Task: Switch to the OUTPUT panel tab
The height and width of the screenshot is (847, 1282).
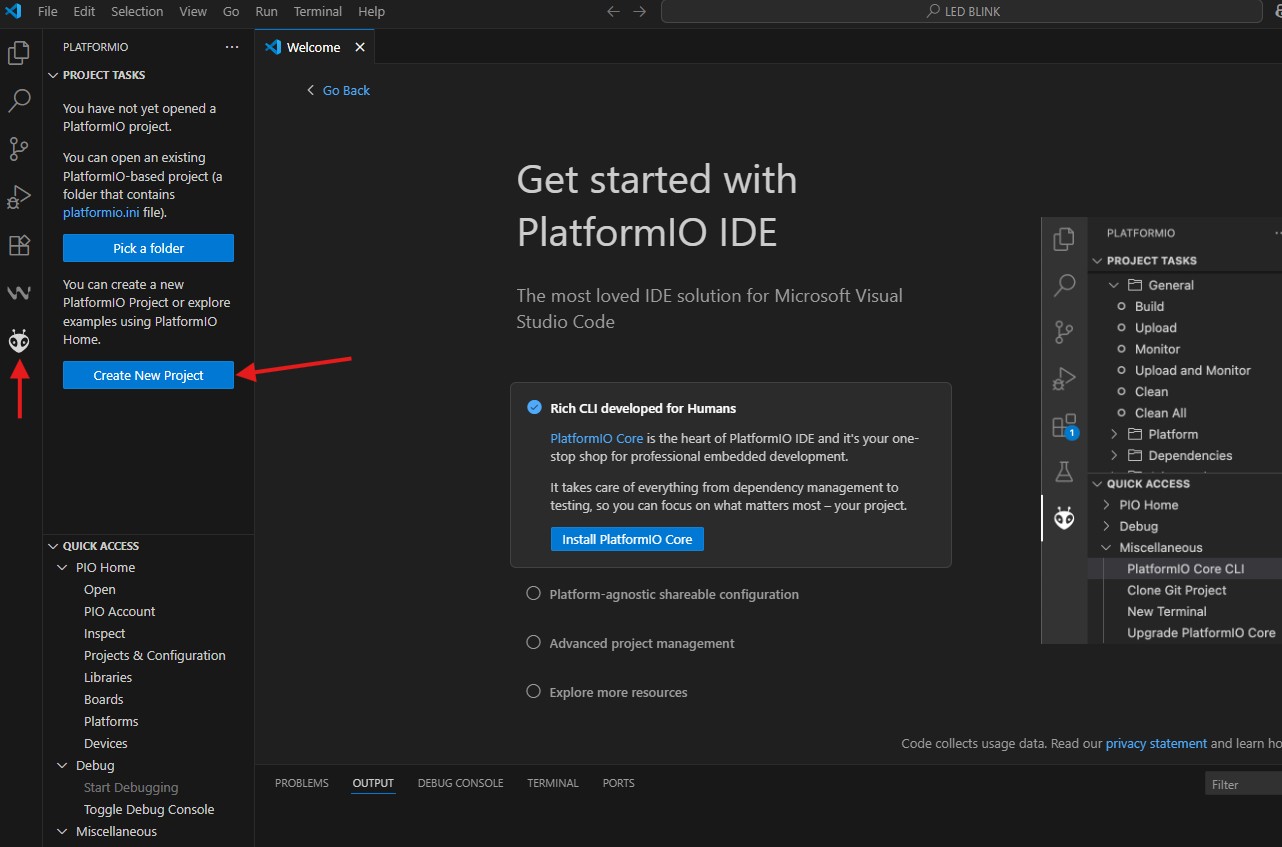Action: click(373, 783)
